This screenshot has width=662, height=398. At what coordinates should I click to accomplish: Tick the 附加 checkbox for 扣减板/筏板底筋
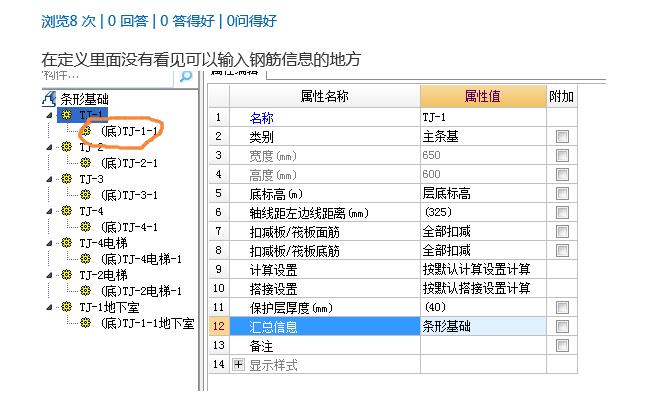562,250
